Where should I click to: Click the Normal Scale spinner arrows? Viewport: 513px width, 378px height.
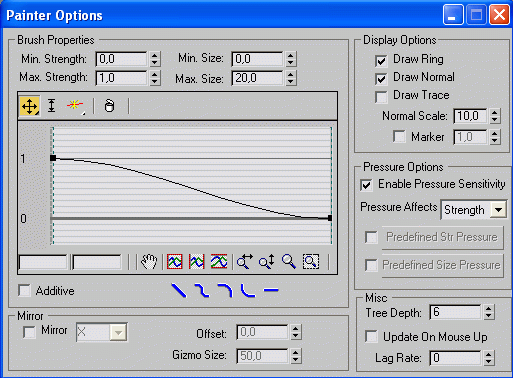pyautogui.click(x=495, y=116)
